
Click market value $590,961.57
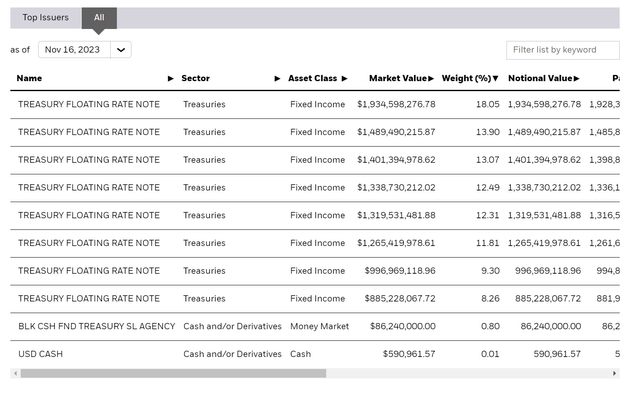pos(409,354)
